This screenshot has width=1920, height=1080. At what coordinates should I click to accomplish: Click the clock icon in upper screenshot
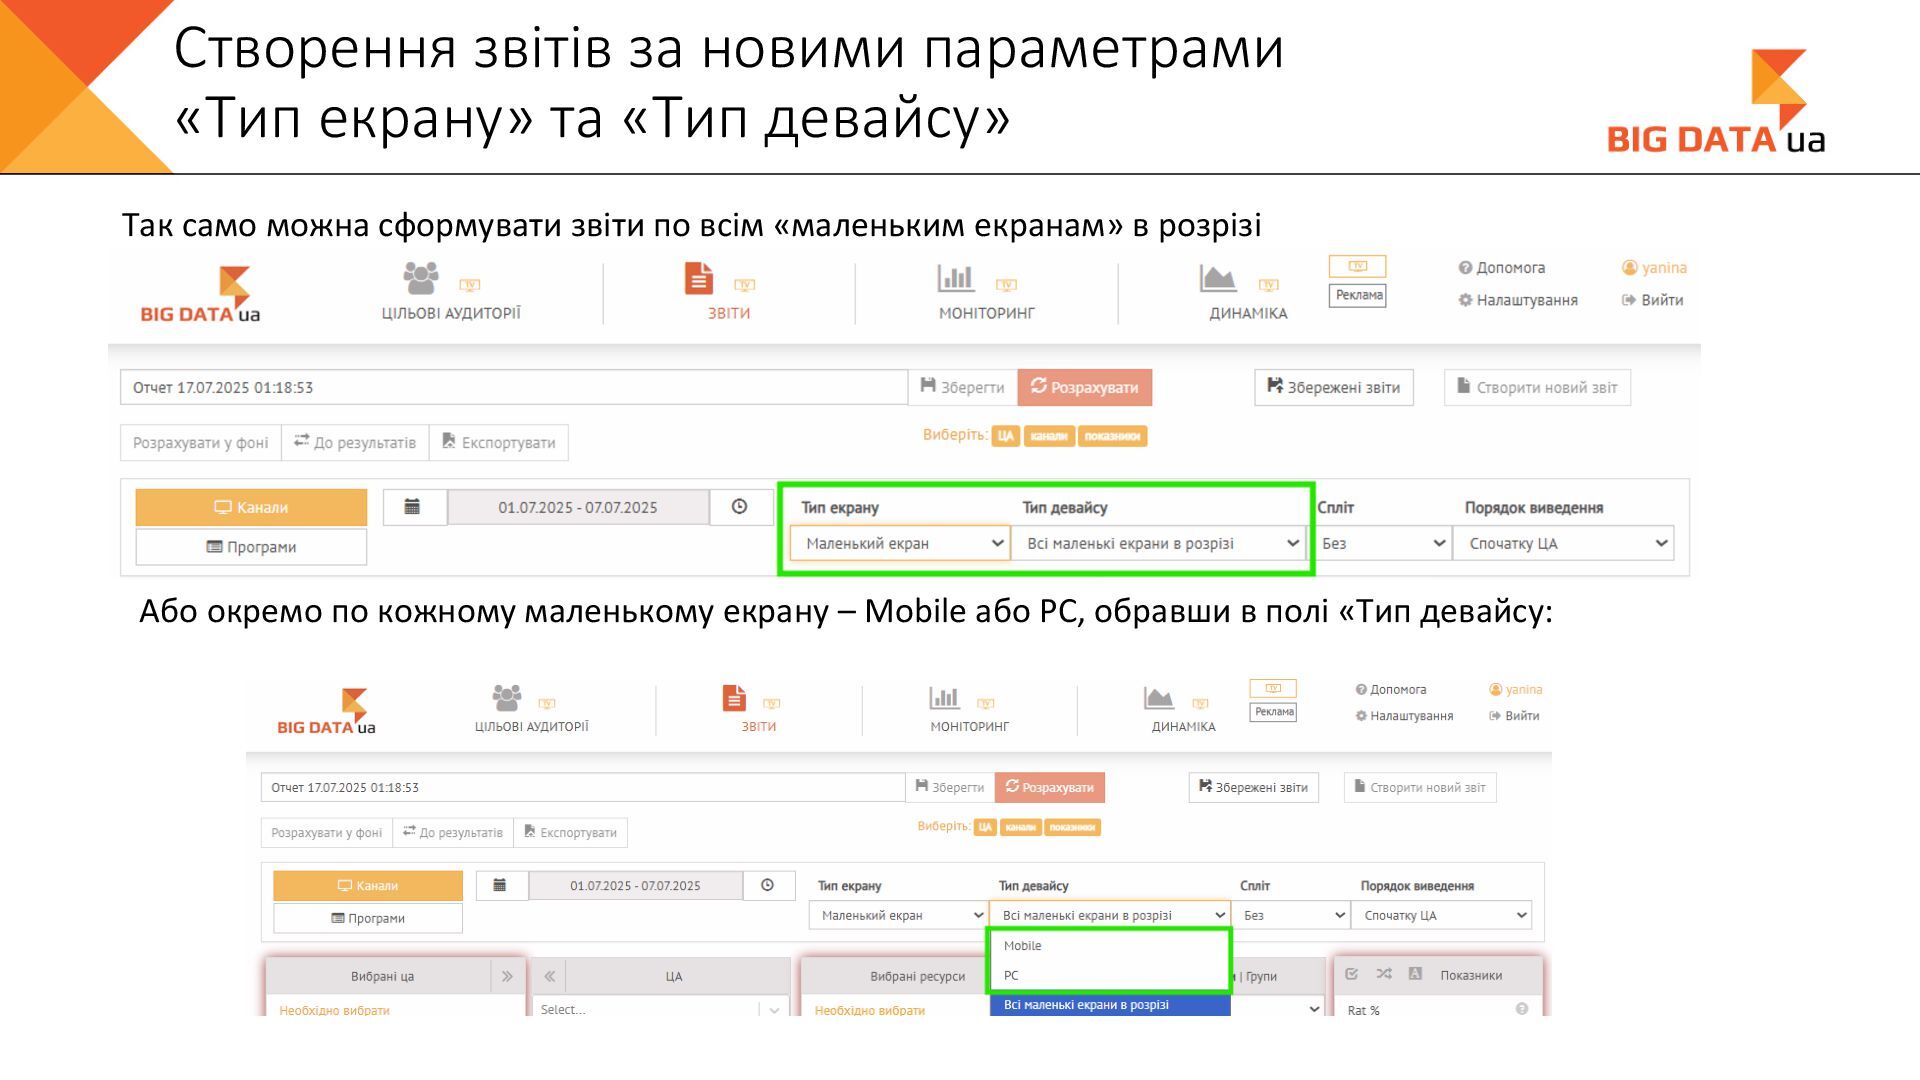point(739,507)
